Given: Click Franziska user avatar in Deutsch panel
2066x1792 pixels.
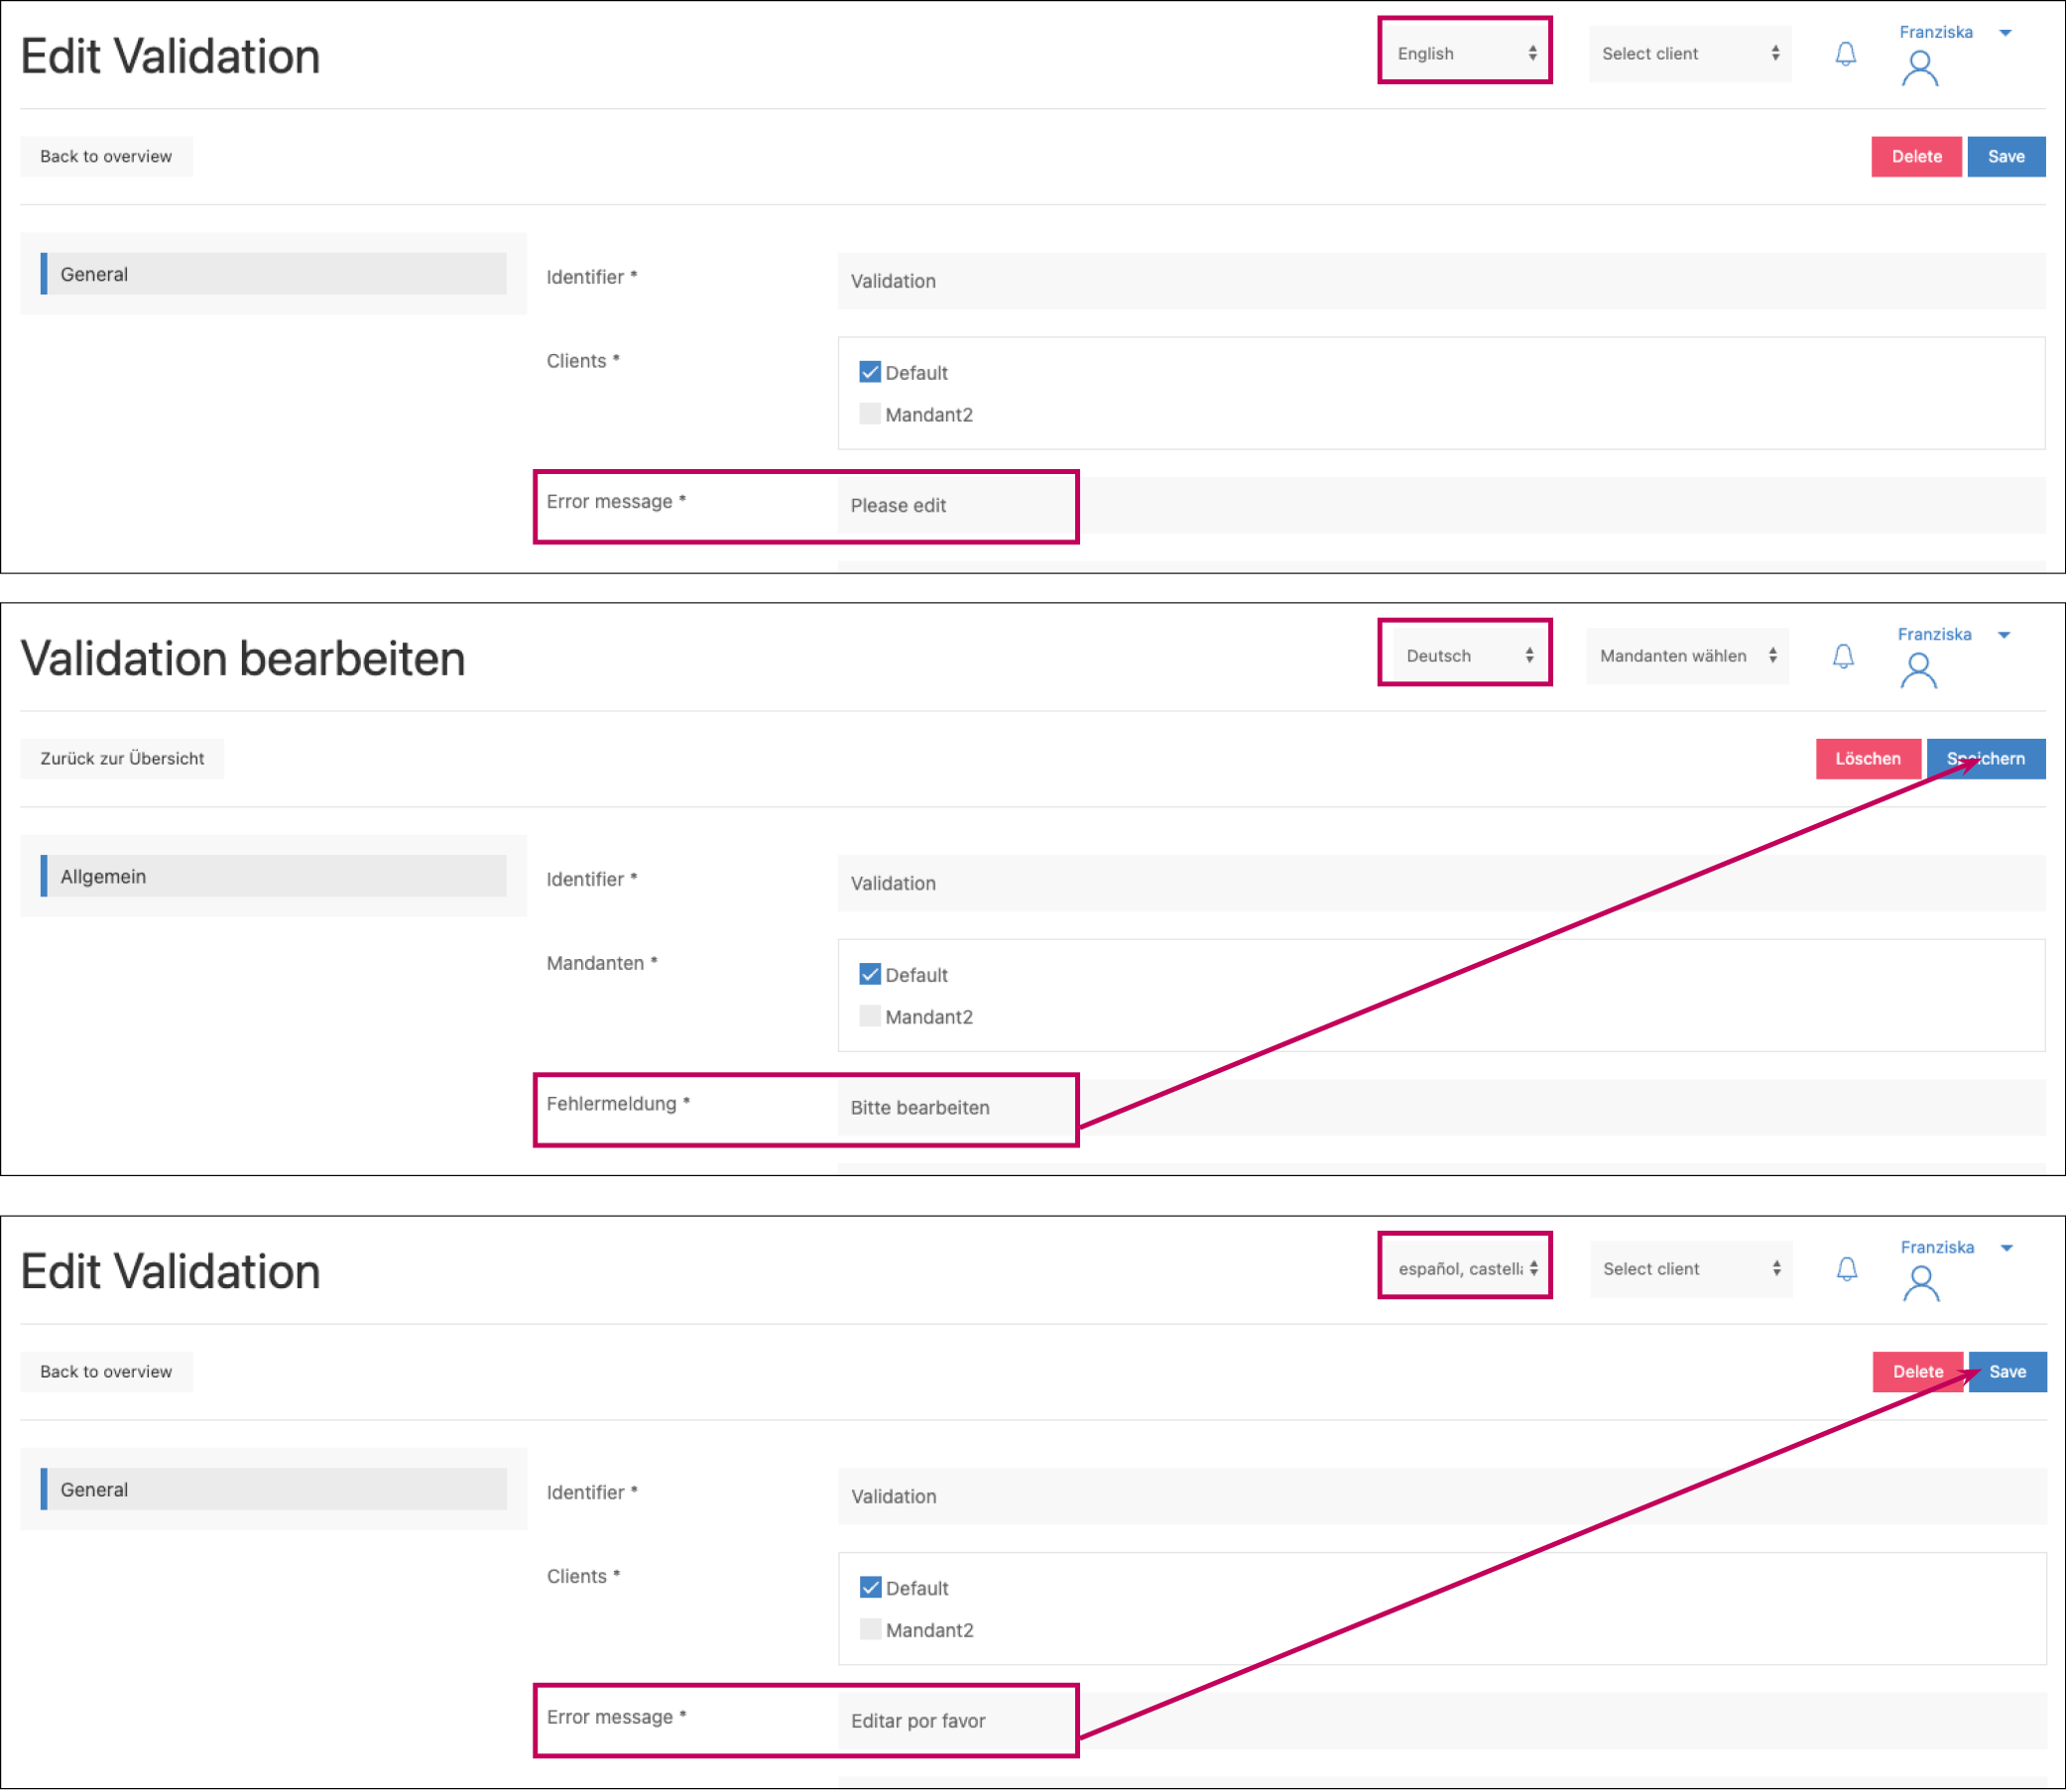Looking at the screenshot, I should click(1917, 671).
